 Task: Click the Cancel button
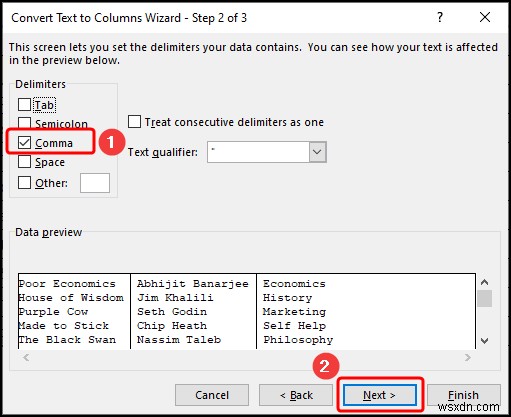[212, 395]
